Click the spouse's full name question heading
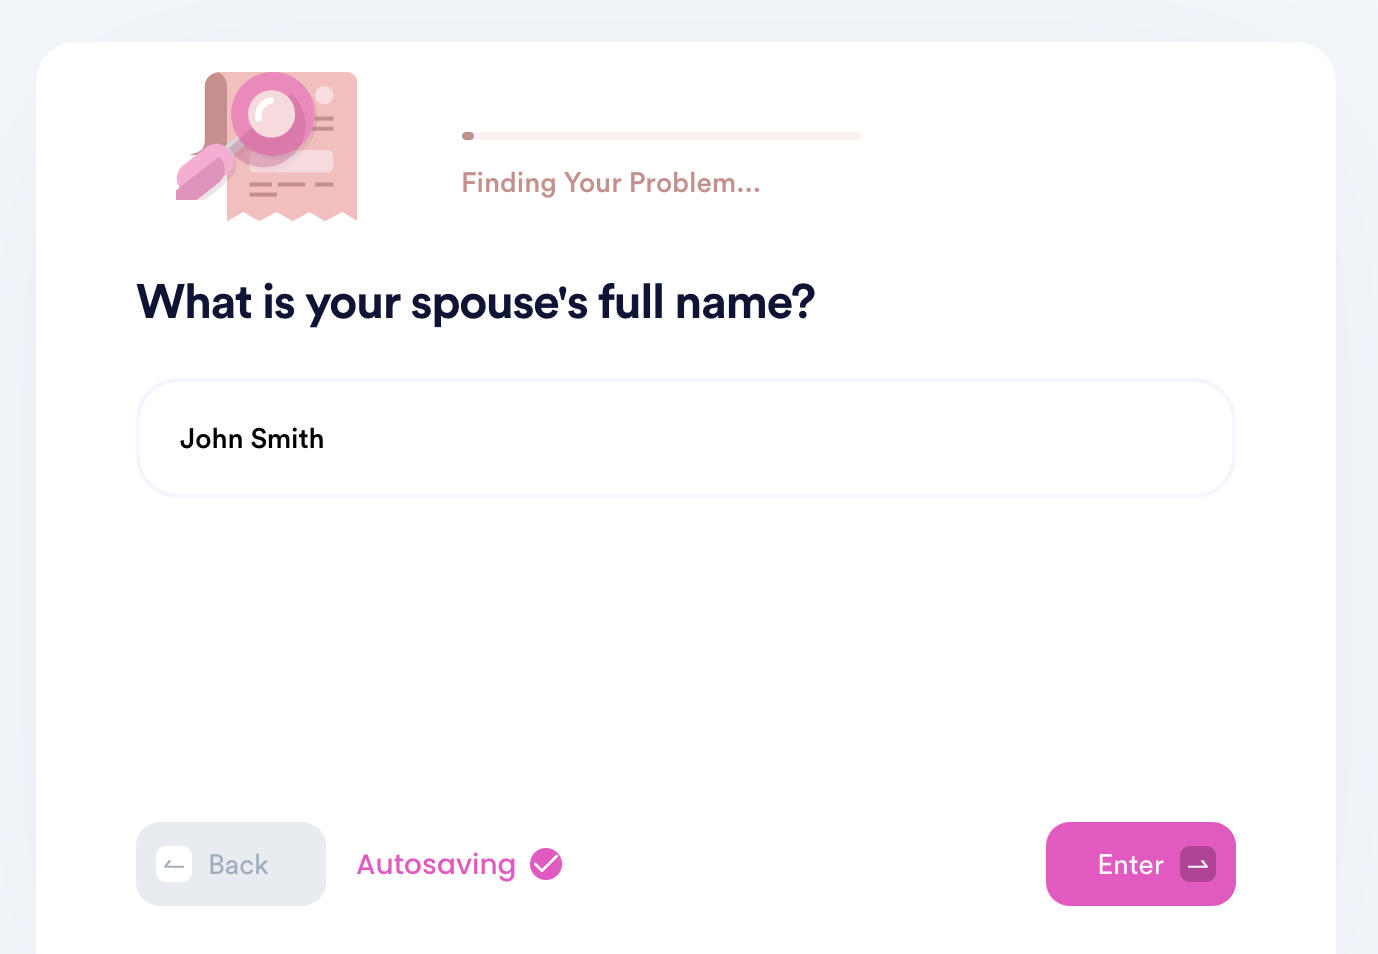Image resolution: width=1378 pixels, height=954 pixels. click(x=476, y=302)
